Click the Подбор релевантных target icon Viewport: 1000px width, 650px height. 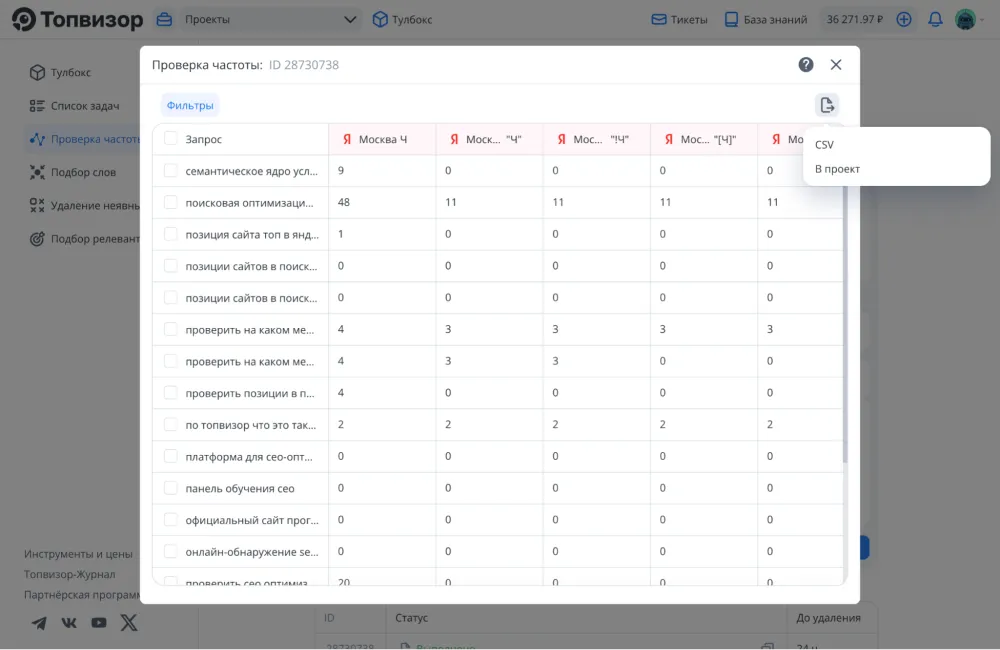point(37,239)
